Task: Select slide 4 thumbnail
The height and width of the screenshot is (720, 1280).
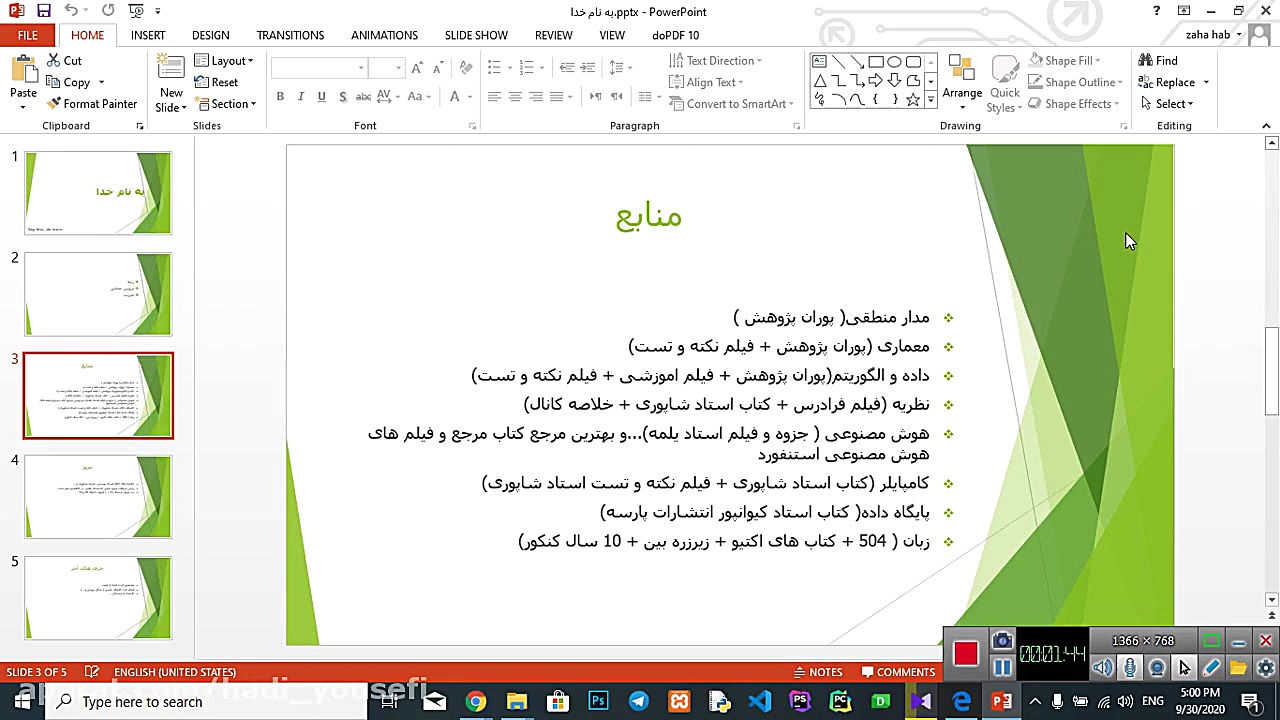Action: [x=97, y=496]
